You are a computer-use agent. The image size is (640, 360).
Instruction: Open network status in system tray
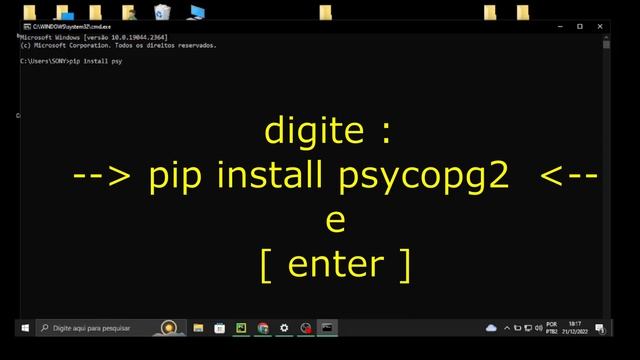pos(528,328)
